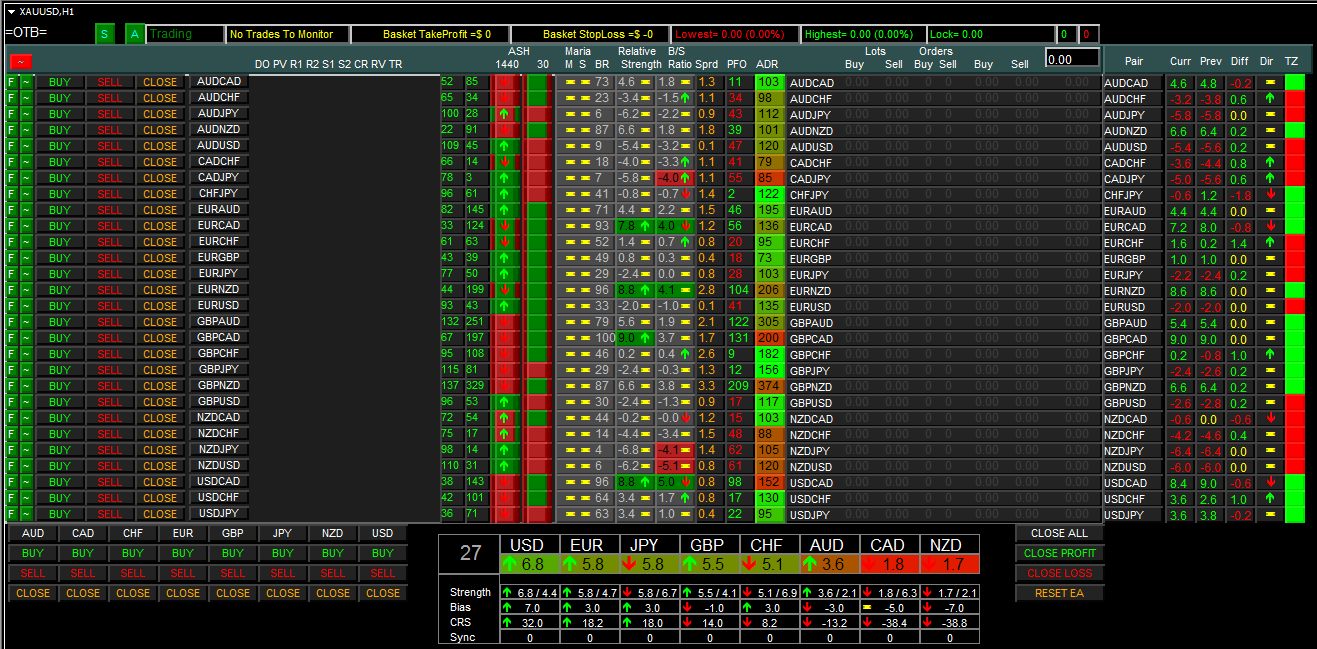The height and width of the screenshot is (649, 1317).
Task: Click BUY under the NZD basket column
Action: tap(333, 553)
